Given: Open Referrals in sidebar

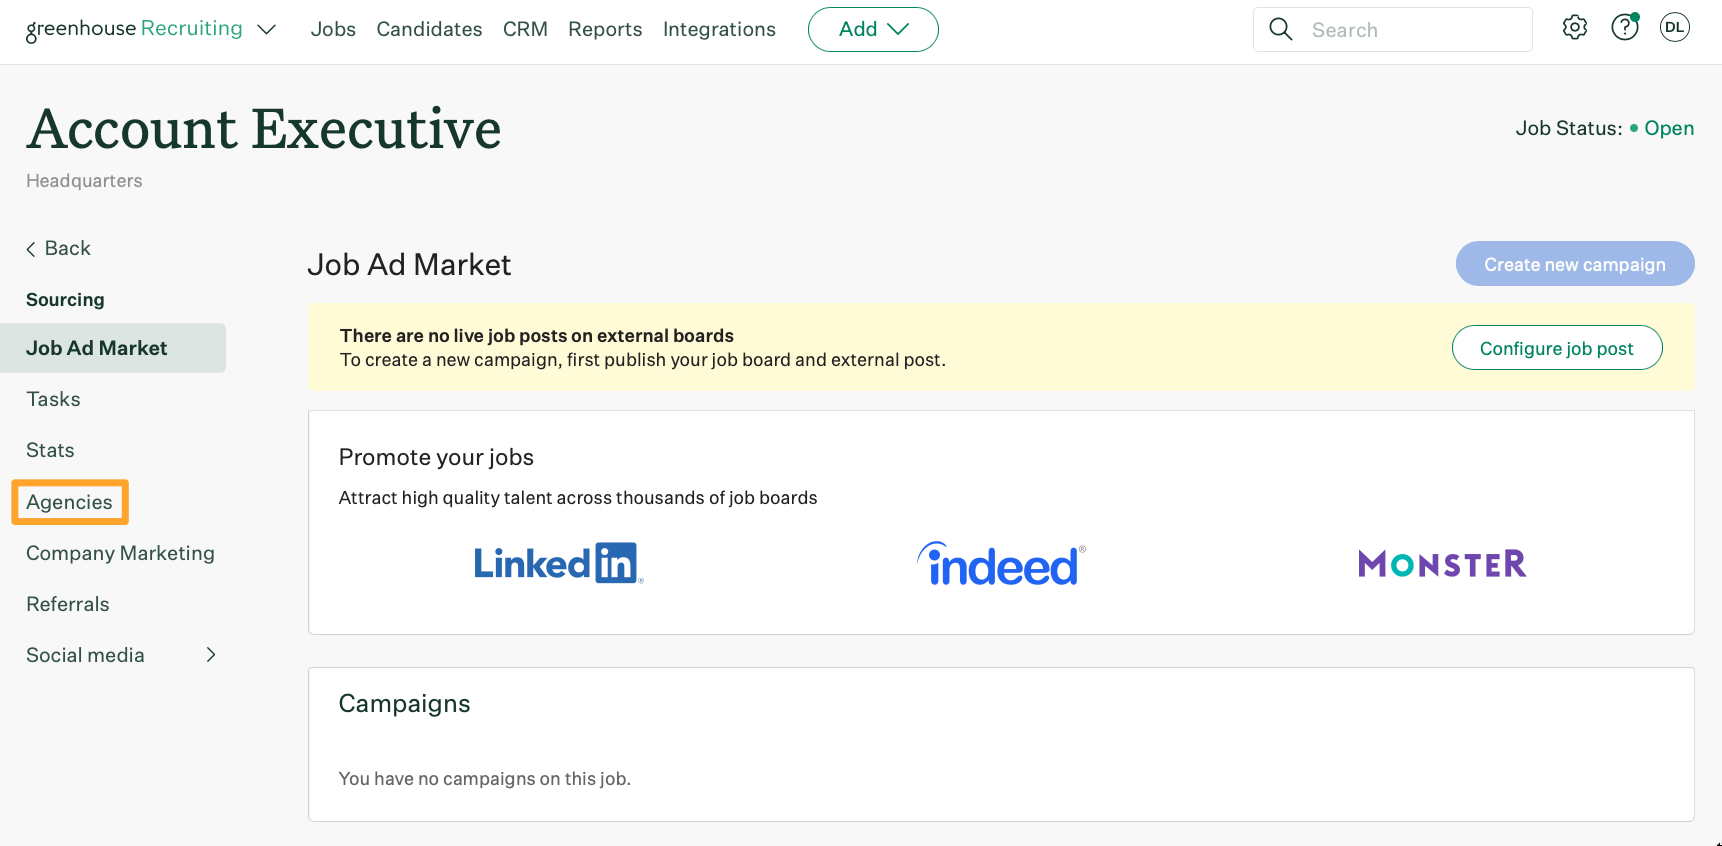Looking at the screenshot, I should [68, 604].
